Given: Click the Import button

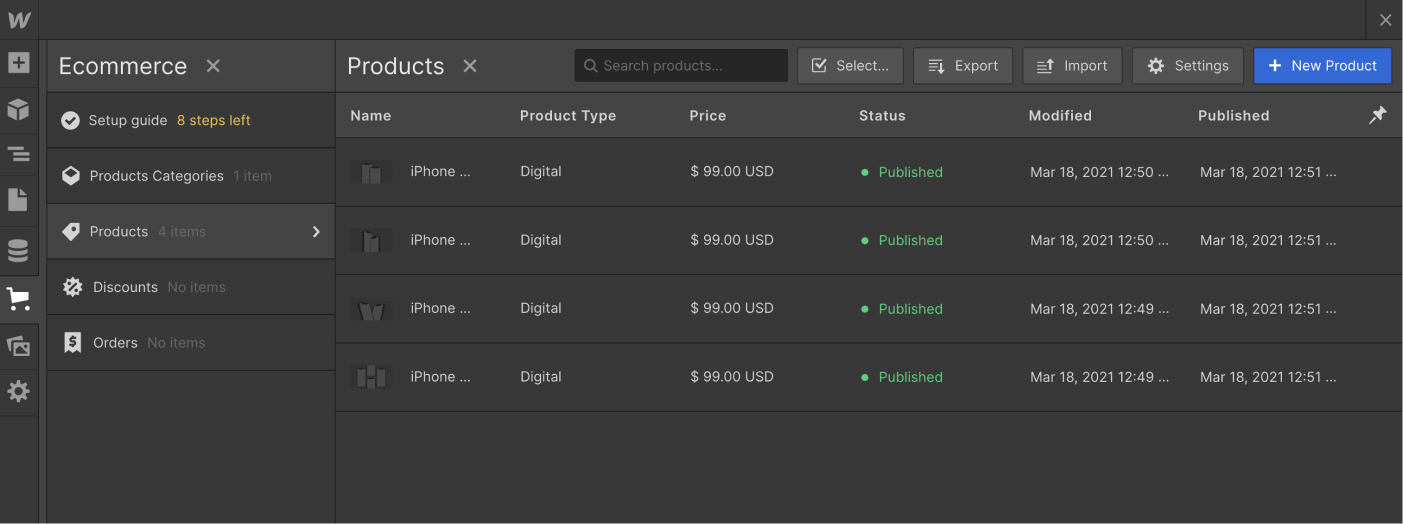Looking at the screenshot, I should (x=1072, y=66).
